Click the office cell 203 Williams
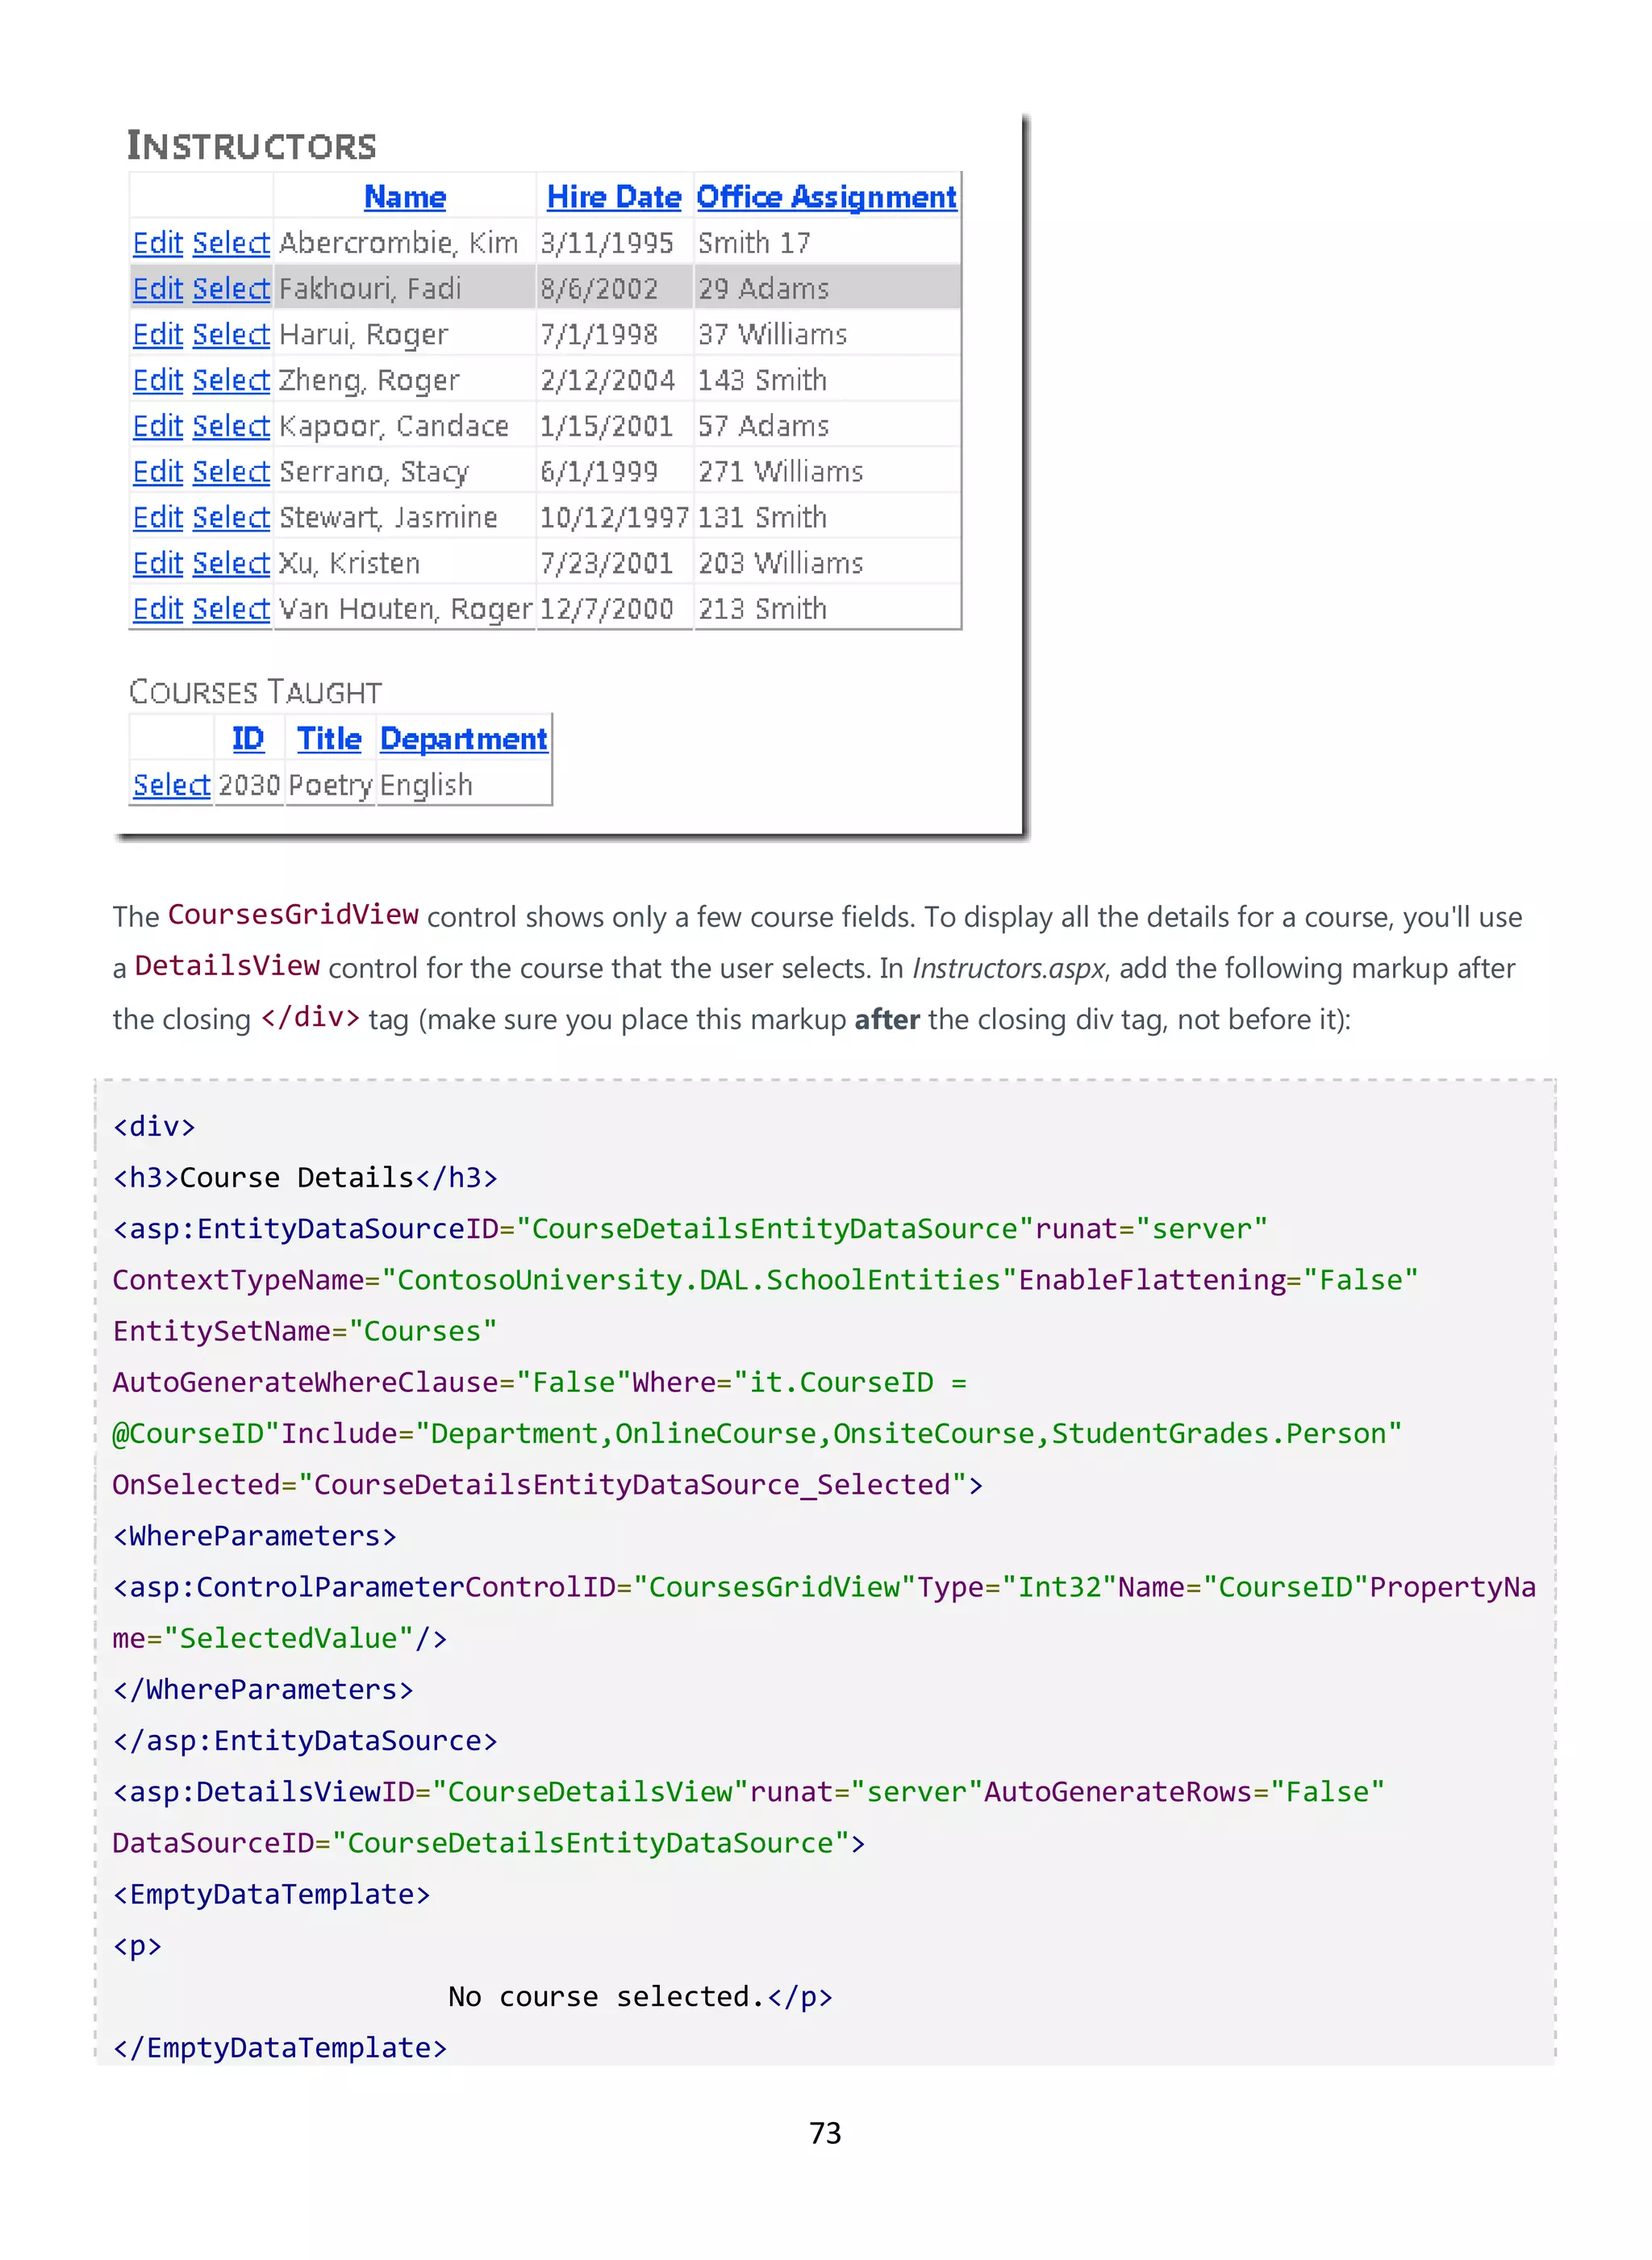The width and height of the screenshot is (1652, 2260). [x=781, y=564]
